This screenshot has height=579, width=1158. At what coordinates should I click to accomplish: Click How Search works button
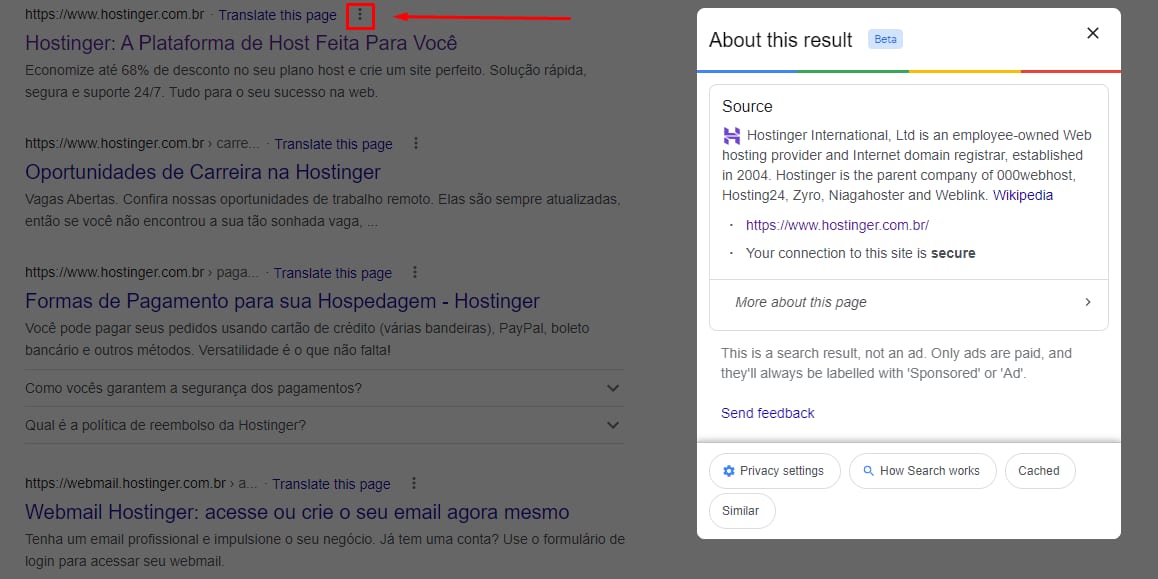922,471
